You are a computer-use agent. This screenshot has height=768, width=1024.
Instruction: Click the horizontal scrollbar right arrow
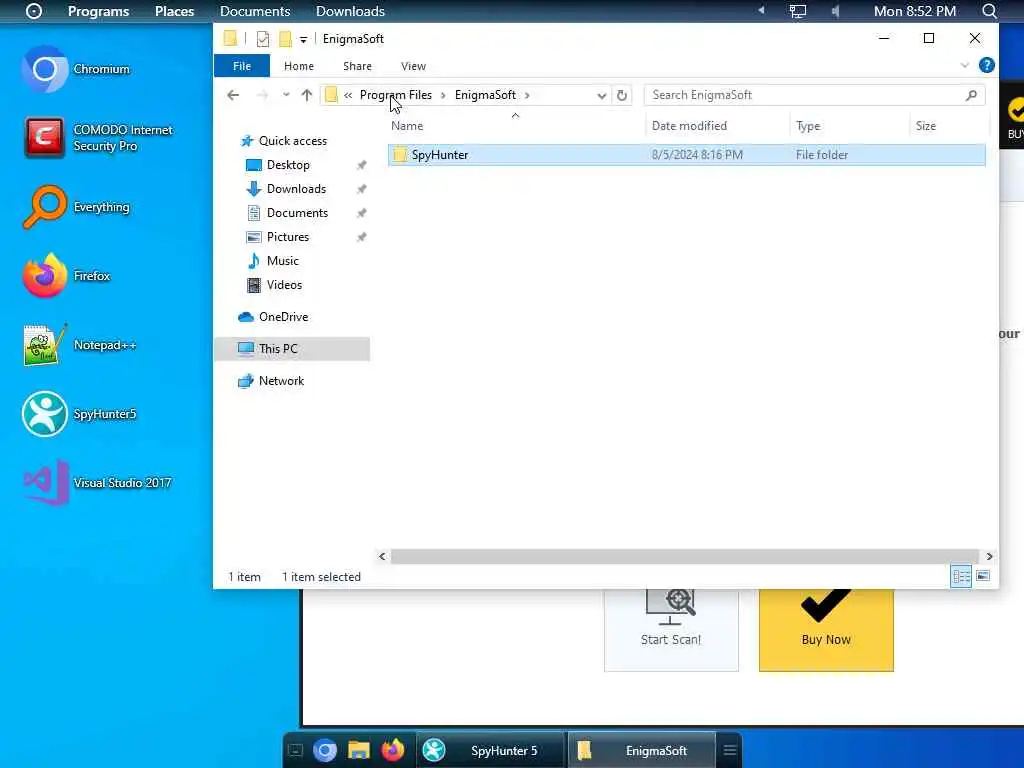click(989, 556)
